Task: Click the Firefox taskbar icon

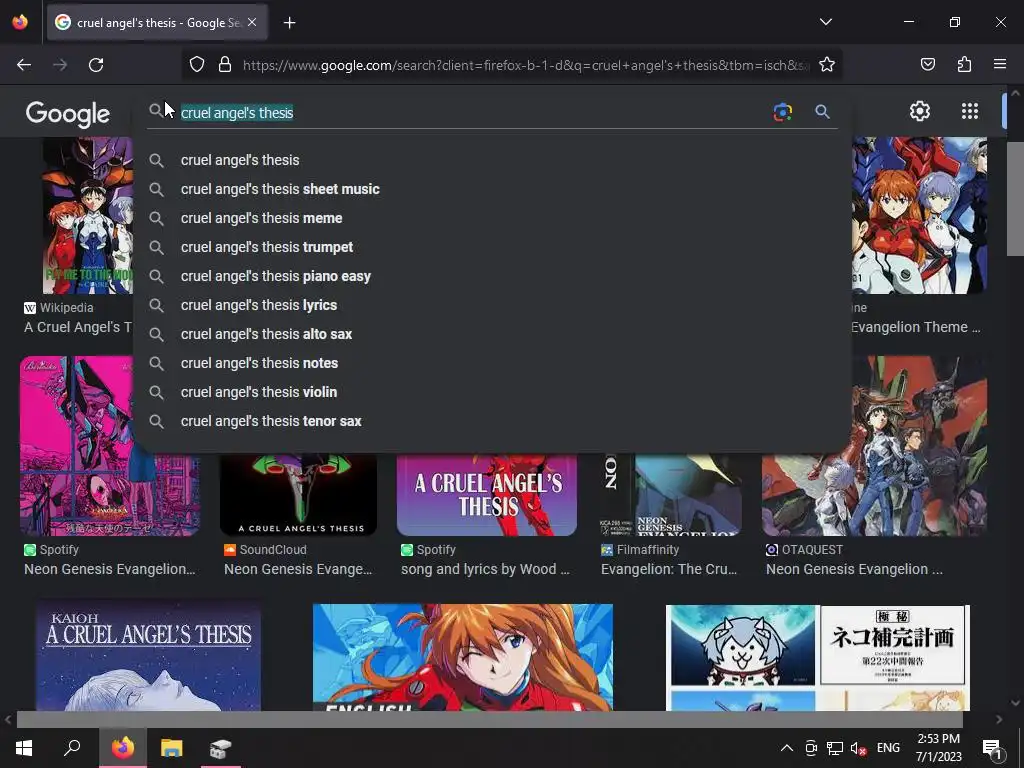Action: [x=123, y=748]
